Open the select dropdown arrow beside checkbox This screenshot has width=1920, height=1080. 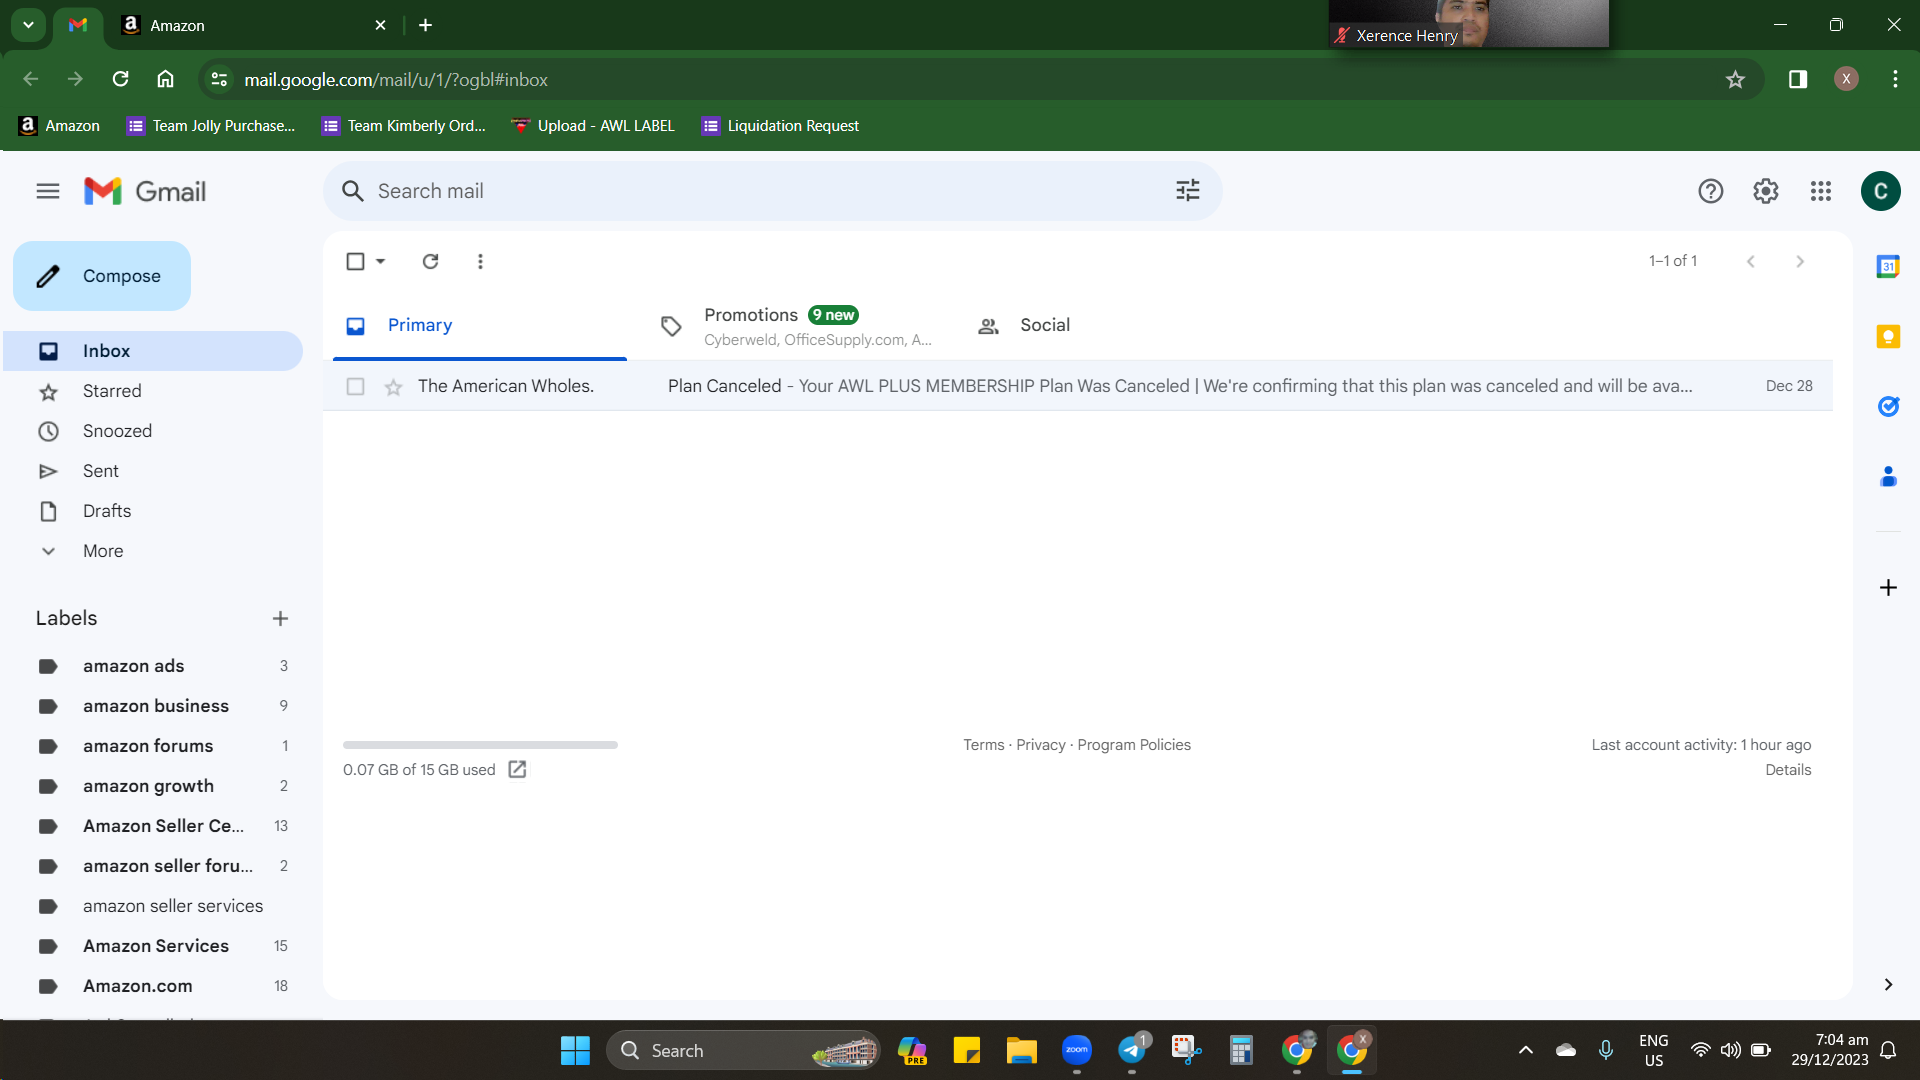[x=380, y=261]
